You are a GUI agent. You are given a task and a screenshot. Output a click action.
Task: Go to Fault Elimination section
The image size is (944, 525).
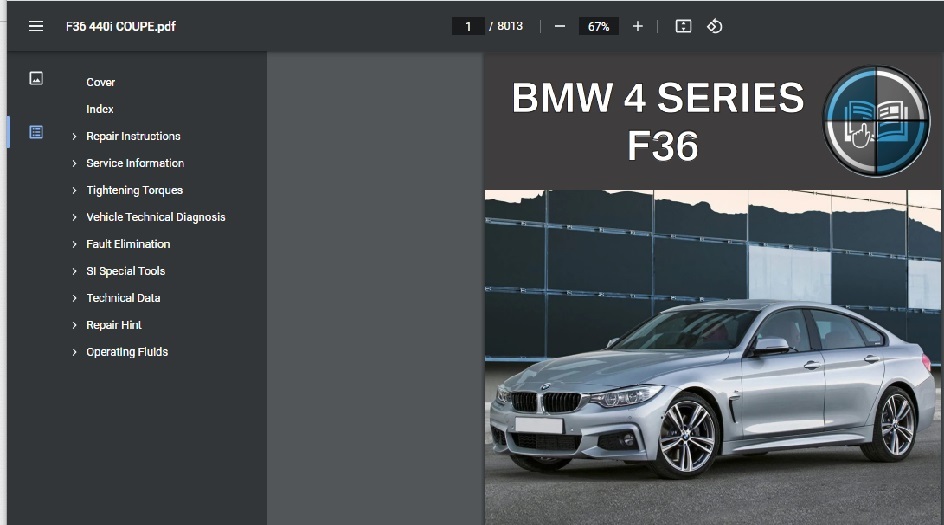coord(128,244)
